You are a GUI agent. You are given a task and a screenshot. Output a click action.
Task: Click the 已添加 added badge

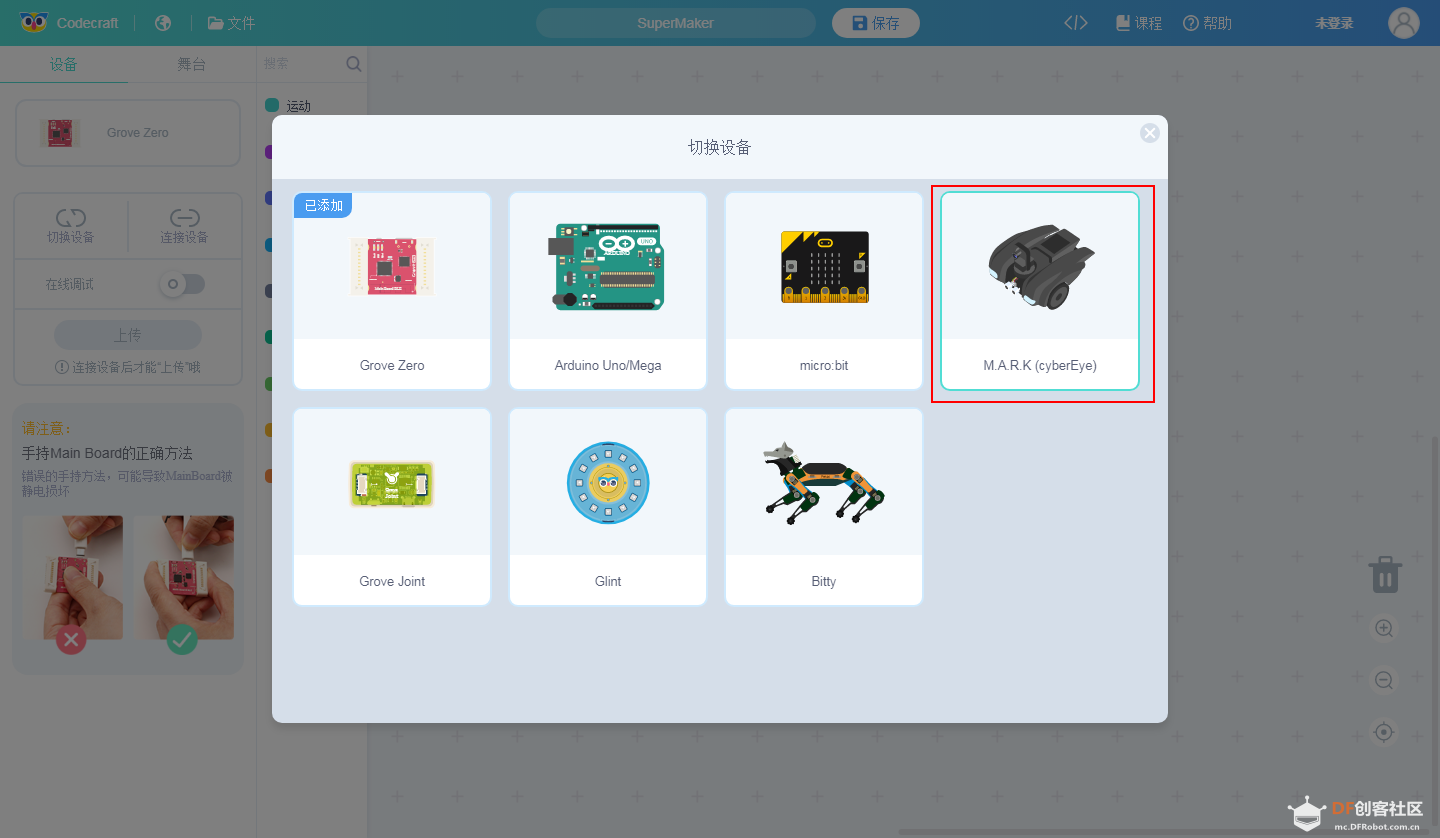click(x=323, y=205)
